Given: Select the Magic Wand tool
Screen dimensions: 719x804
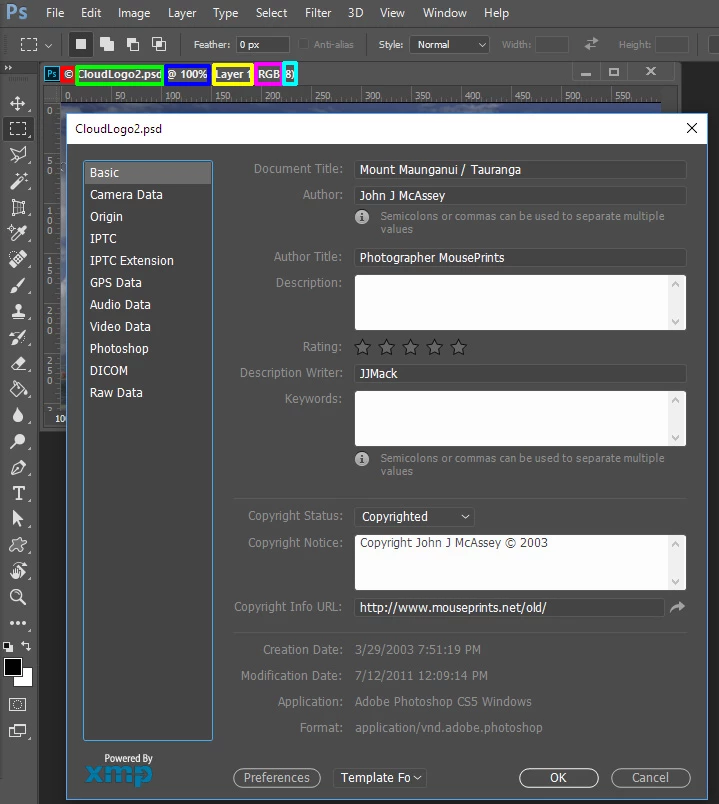Looking at the screenshot, I should [x=18, y=181].
